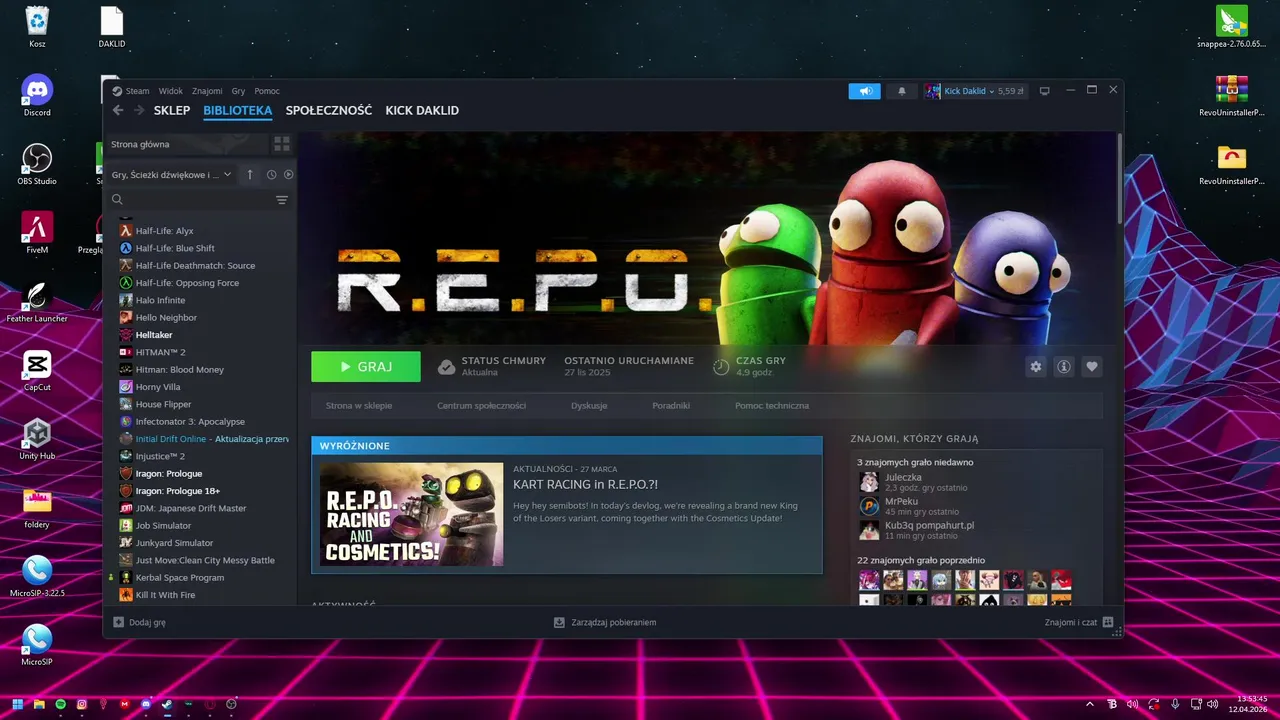Add R.E.P.O. to favorites heart icon
The image size is (1280, 720).
(1092, 367)
